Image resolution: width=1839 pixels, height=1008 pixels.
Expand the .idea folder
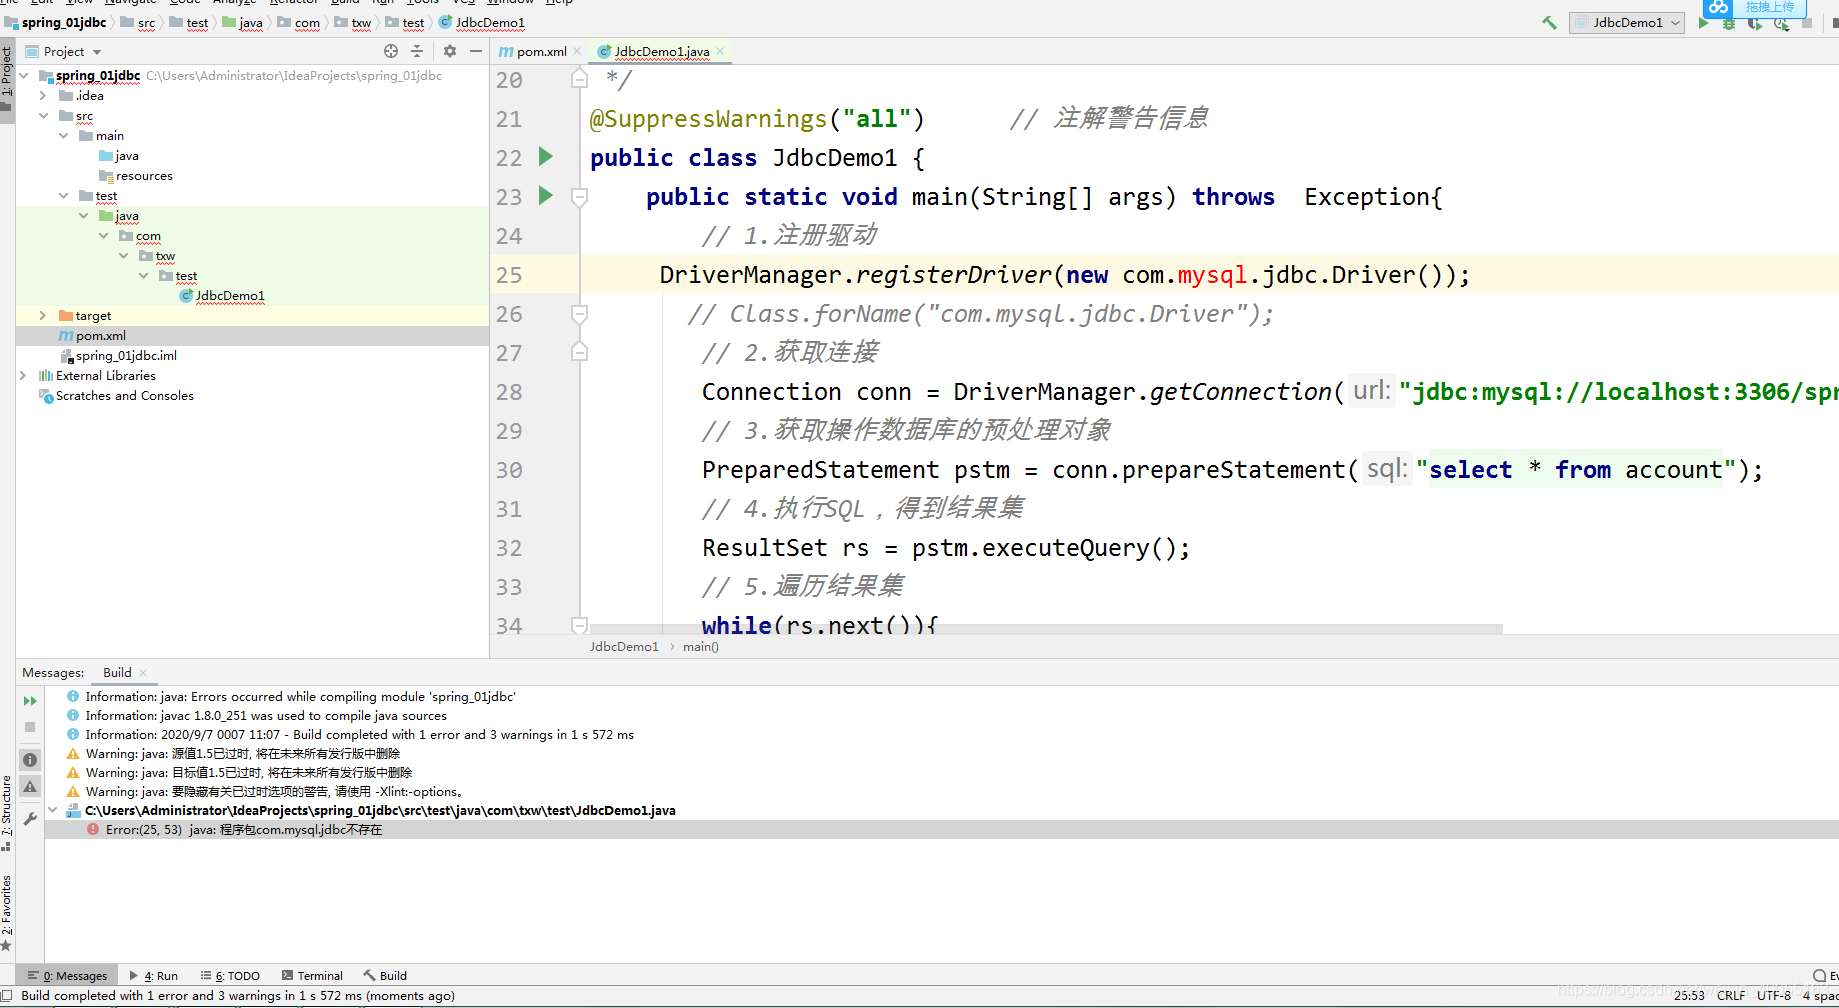43,96
